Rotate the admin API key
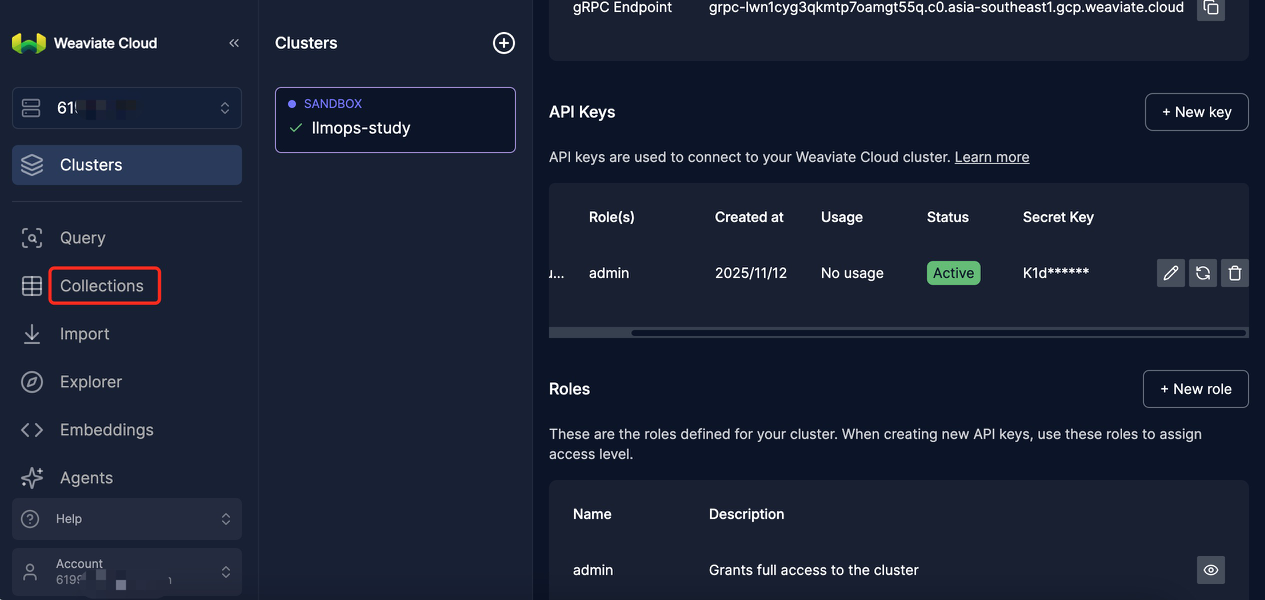 point(1203,273)
